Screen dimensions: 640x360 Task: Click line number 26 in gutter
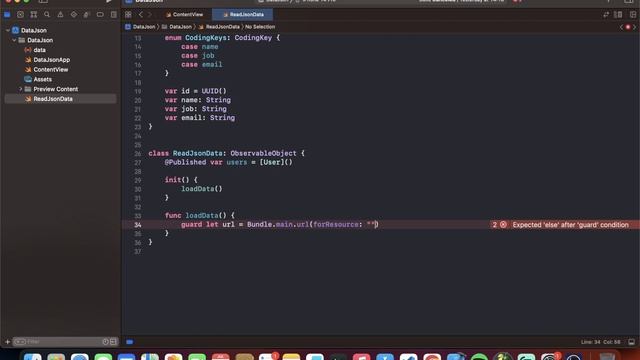click(138, 153)
